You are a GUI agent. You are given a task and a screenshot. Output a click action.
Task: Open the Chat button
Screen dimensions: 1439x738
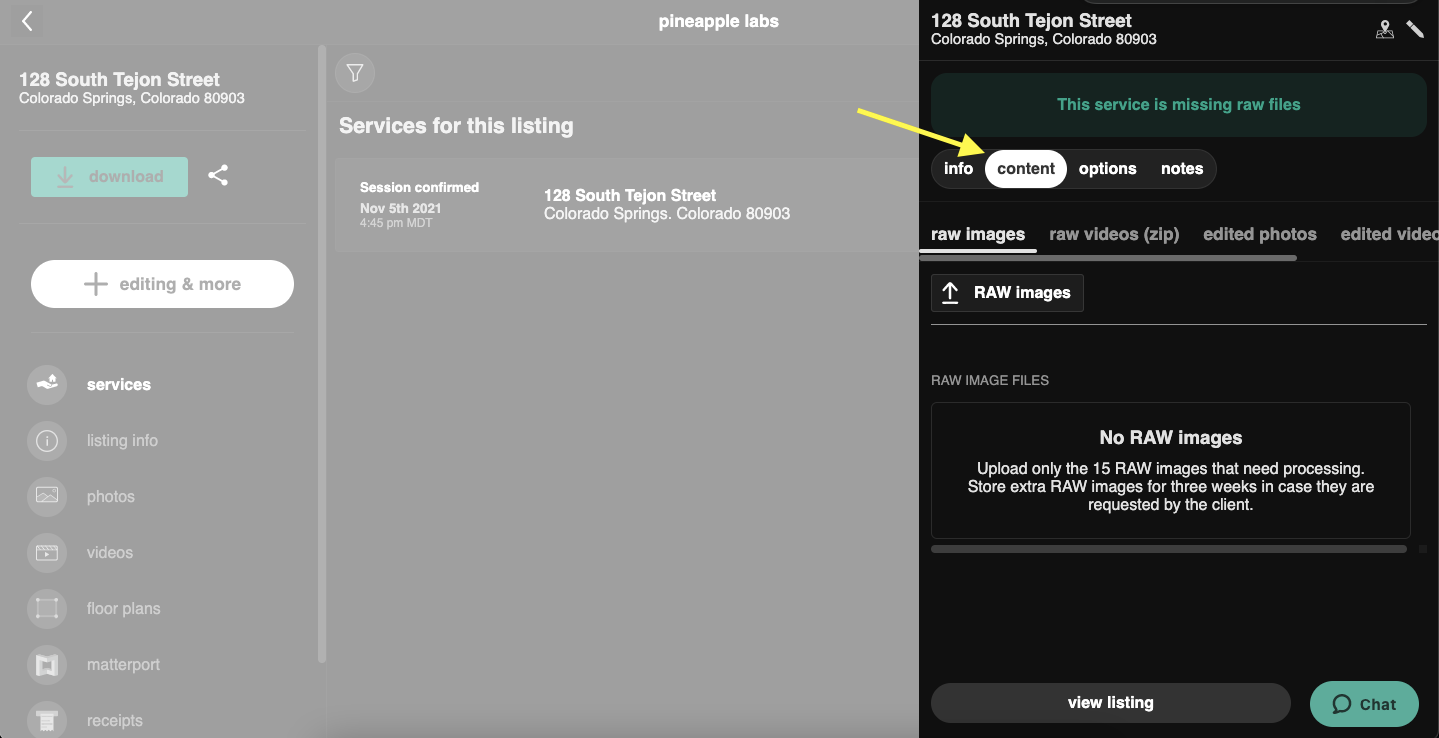point(1363,704)
